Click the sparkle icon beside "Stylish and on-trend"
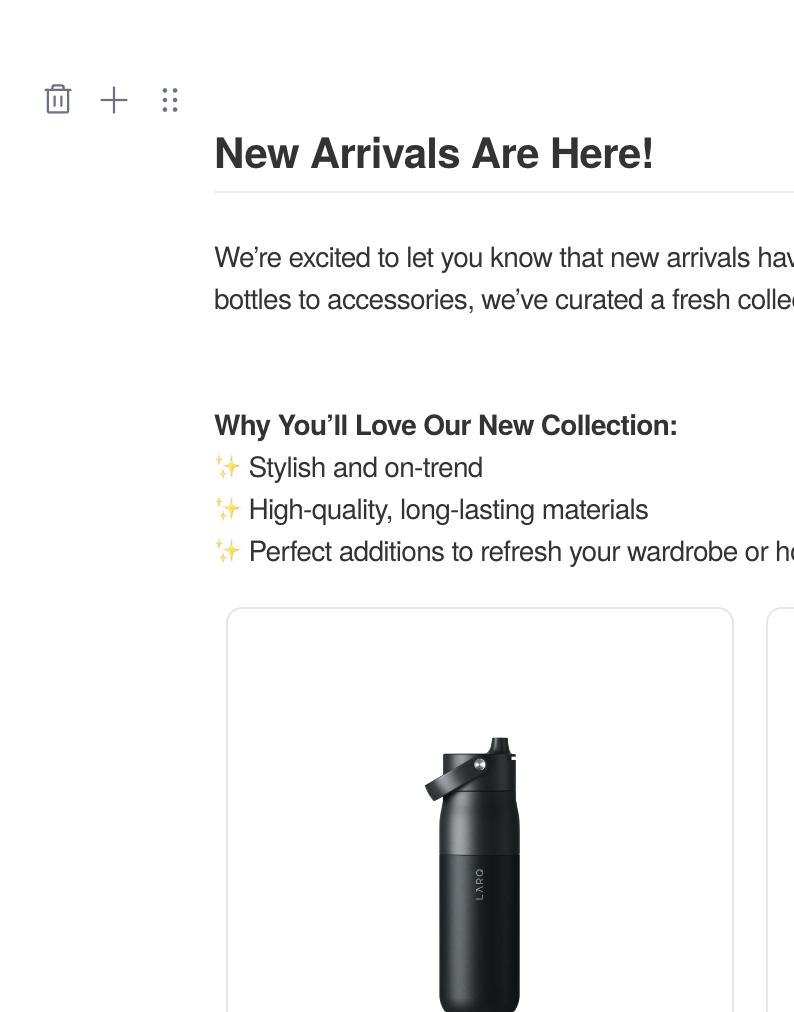Screen dimensions: 794x1012 click(226, 467)
